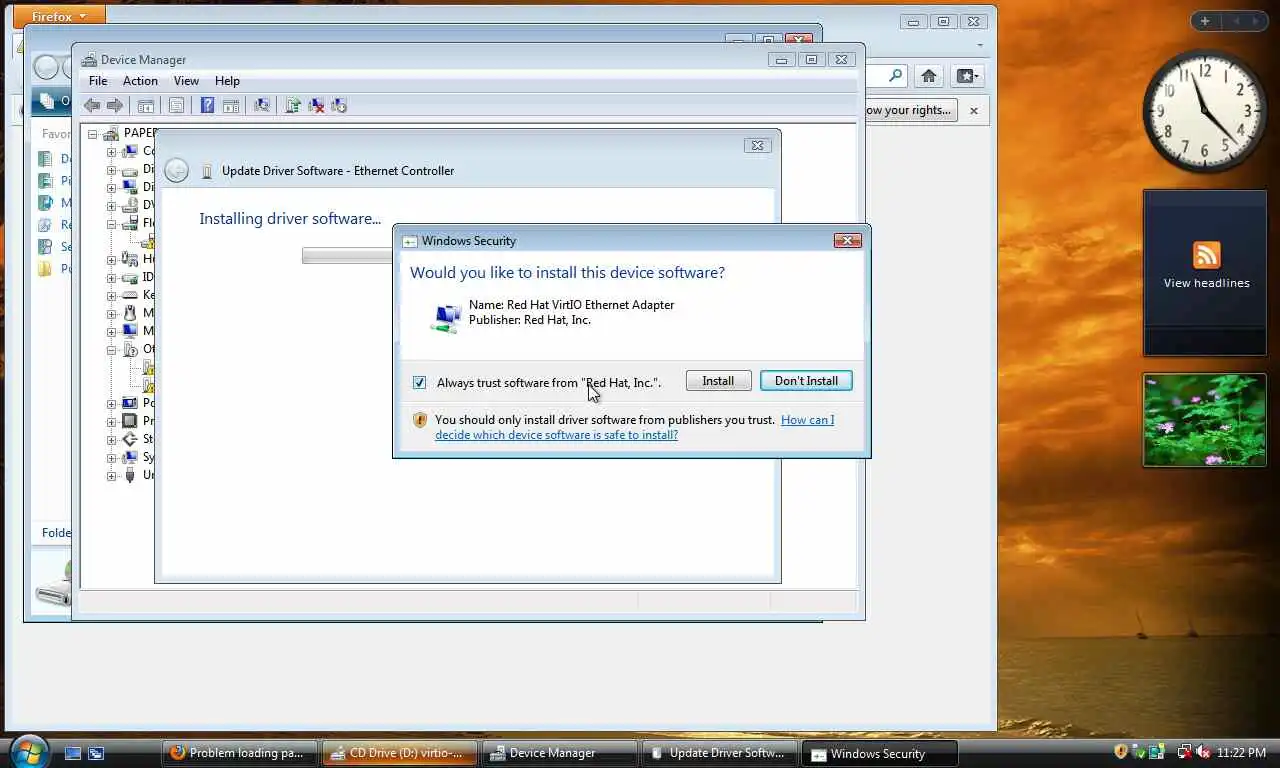Switch to CD Drive (D:) virtio taskbar button
Screen dimensions: 1280x768
click(400, 753)
